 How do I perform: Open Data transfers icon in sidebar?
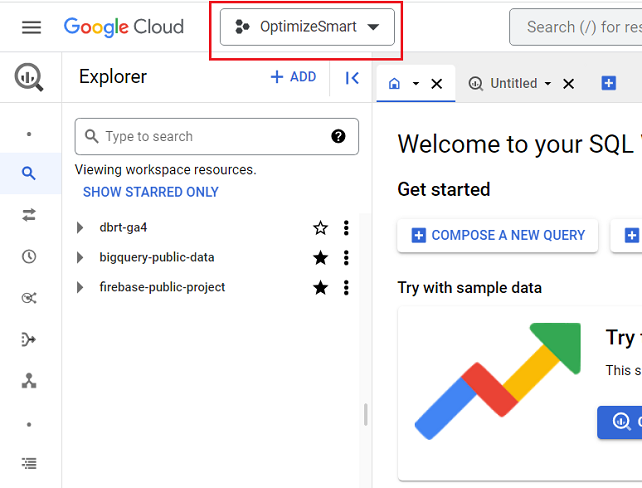pos(29,215)
